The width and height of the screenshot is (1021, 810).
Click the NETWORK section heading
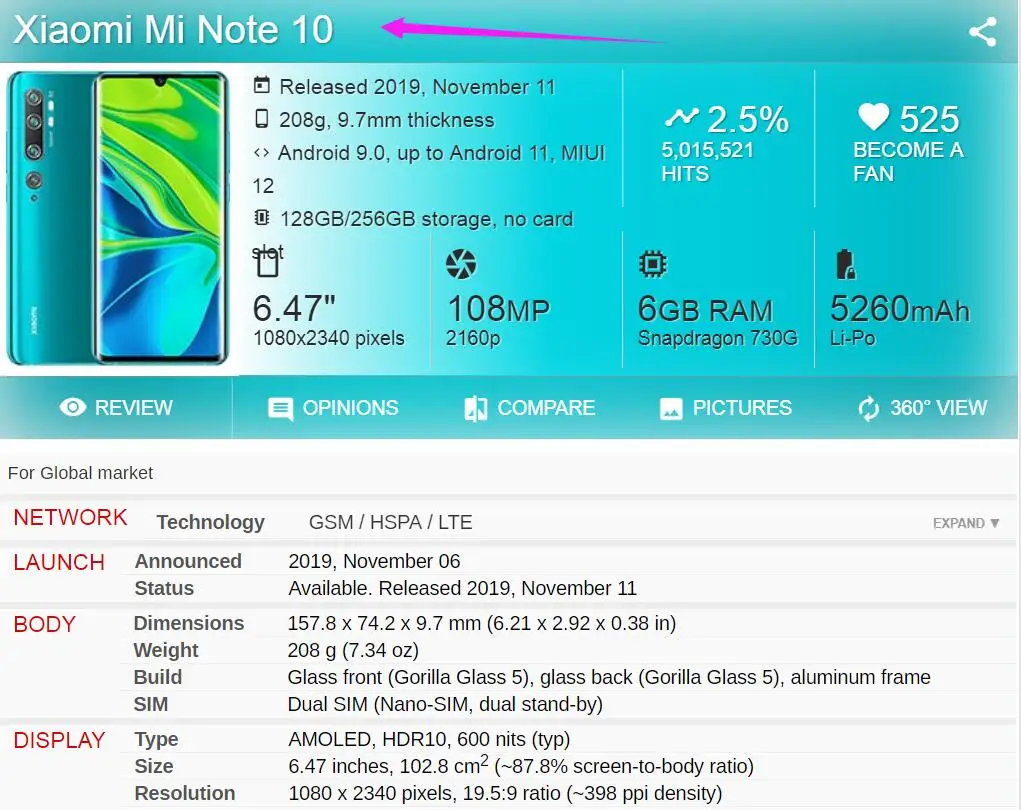click(x=70, y=517)
